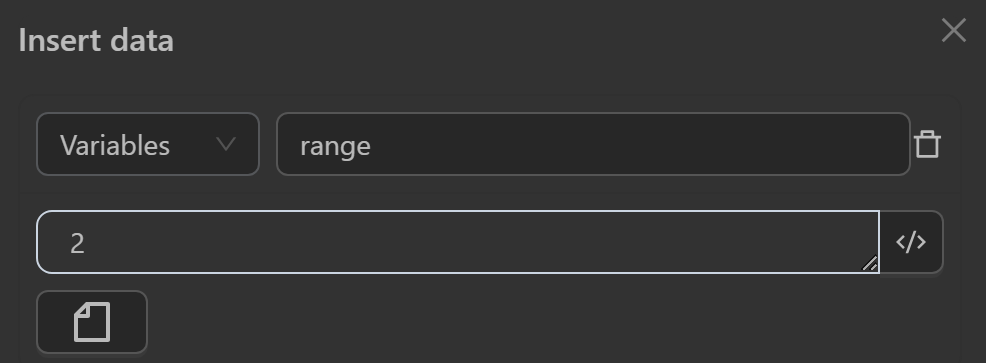986x363 pixels.
Task: Delete the range variable using trash icon
Action: (927, 144)
